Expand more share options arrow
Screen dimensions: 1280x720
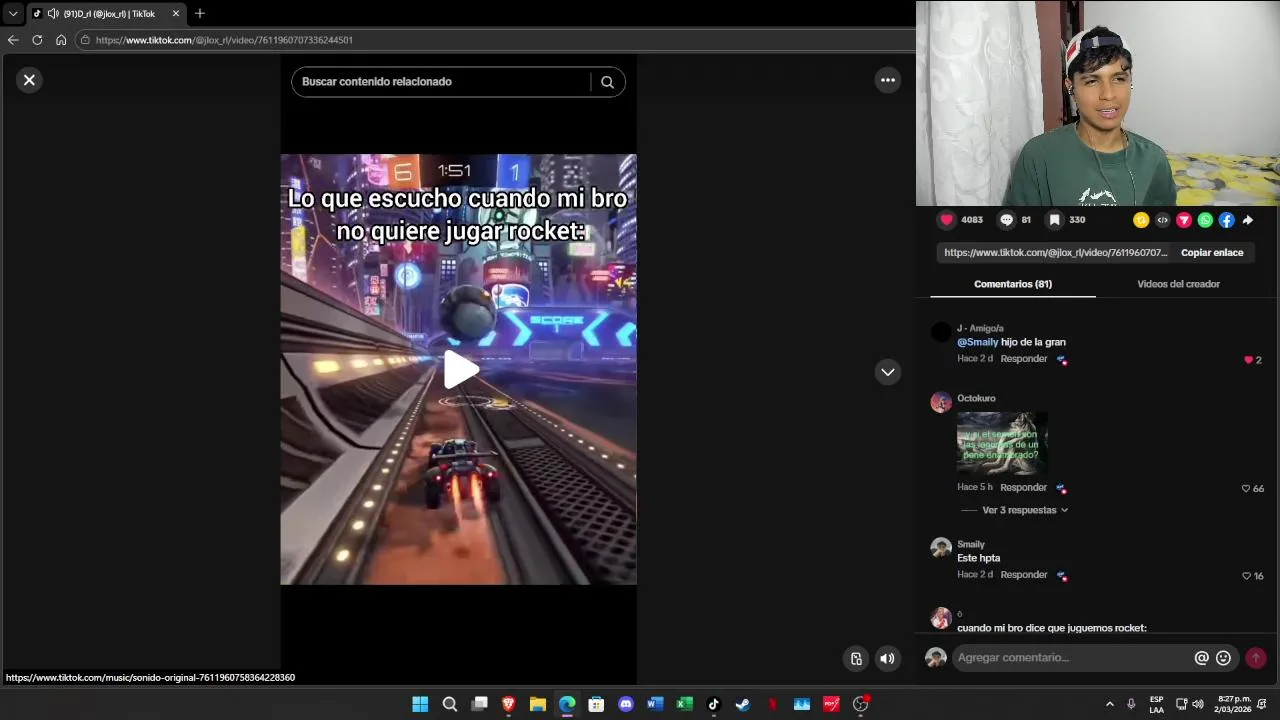[x=1247, y=220]
